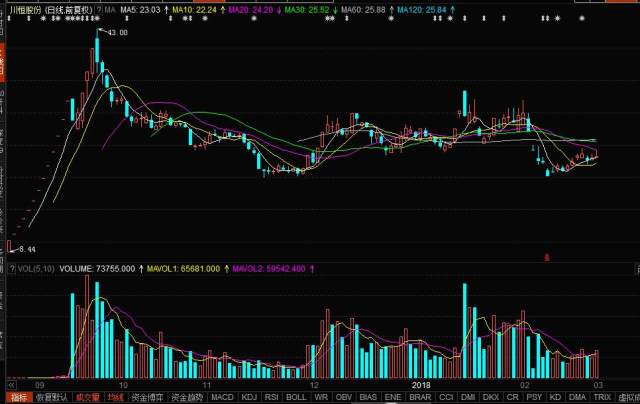Toggle the 成交量 volume indicator
Image resolution: width=640 pixels, height=404 pixels.
pyautogui.click(x=90, y=397)
